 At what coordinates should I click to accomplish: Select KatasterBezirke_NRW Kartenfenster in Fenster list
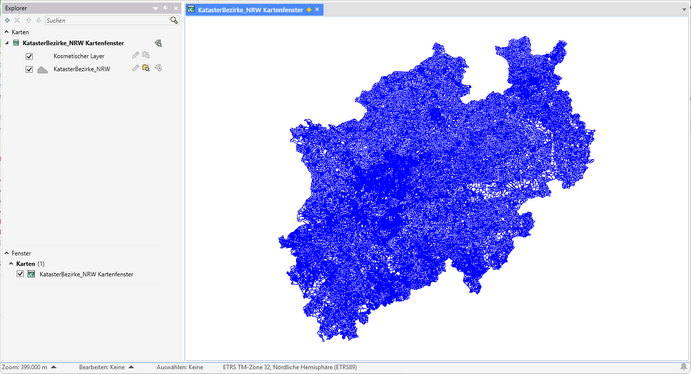point(86,274)
